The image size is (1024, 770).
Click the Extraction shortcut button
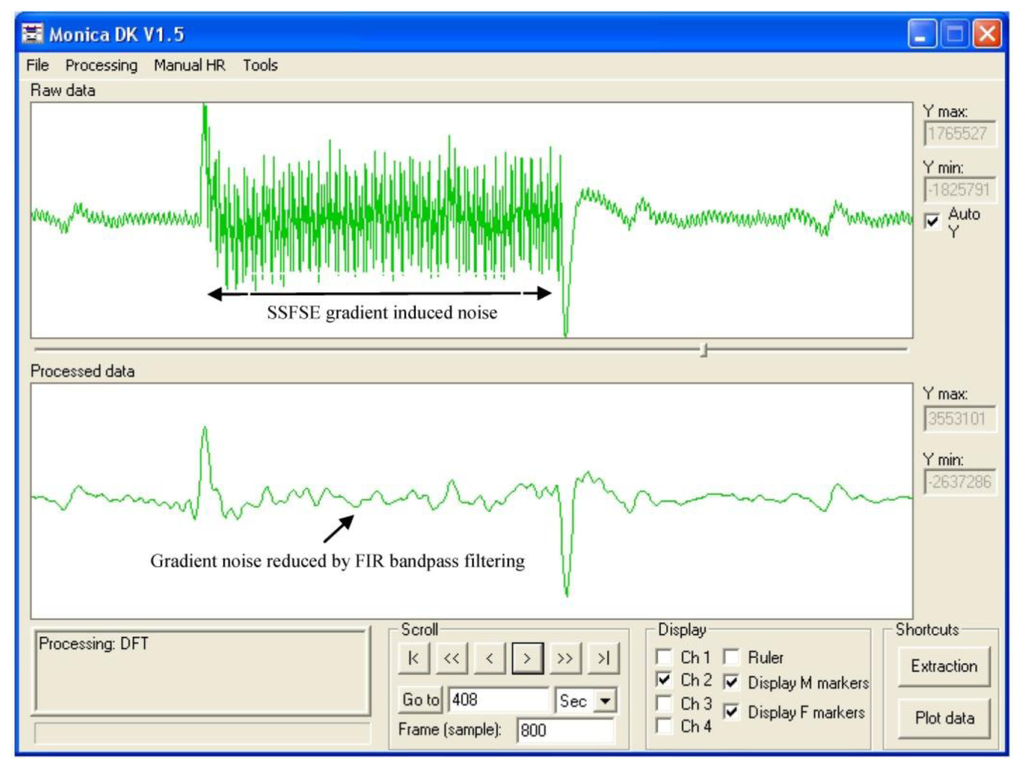[944, 666]
